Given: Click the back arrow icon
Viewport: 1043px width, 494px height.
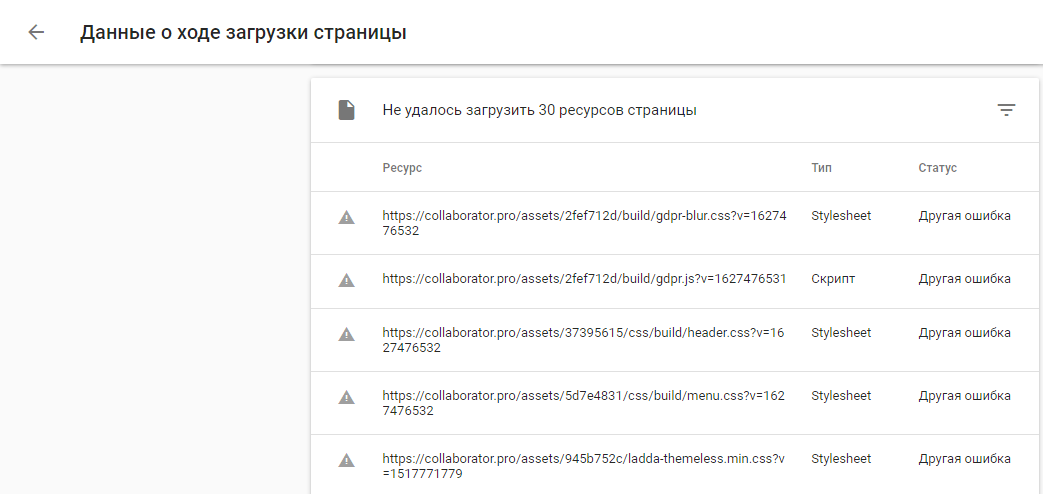Looking at the screenshot, I should 37,32.
